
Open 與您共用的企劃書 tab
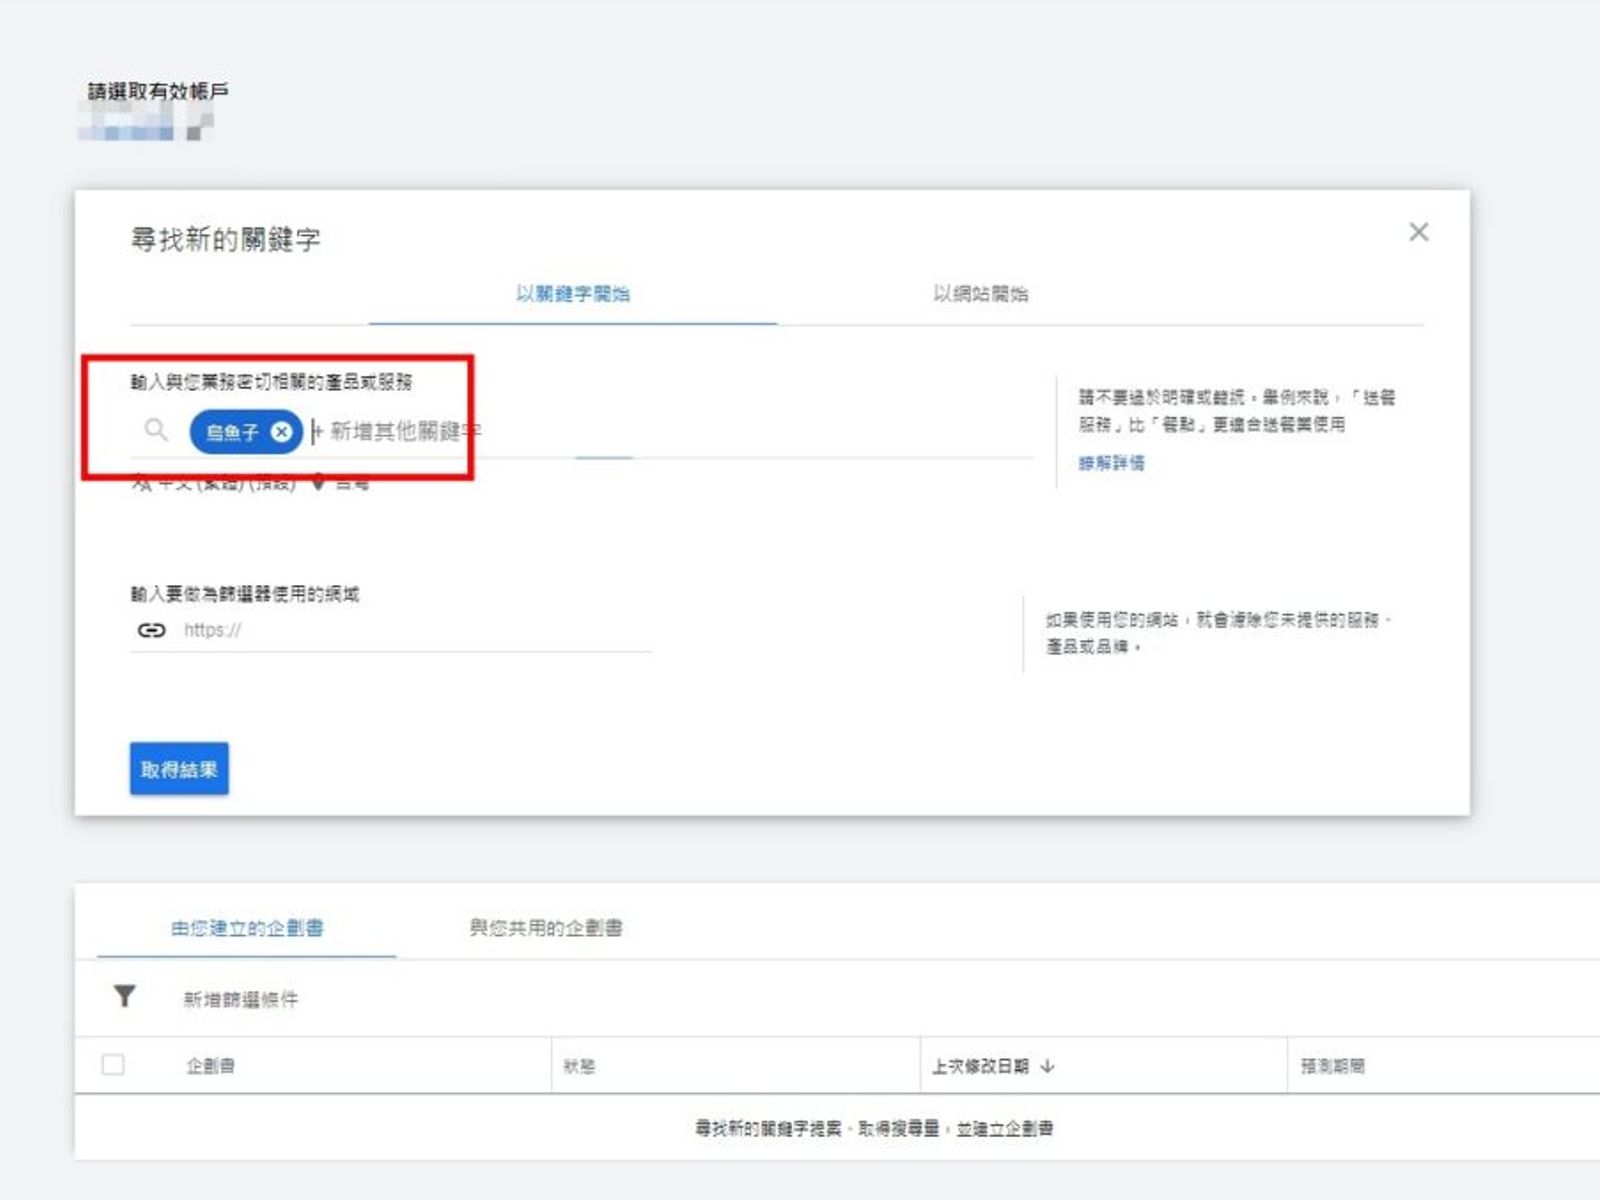click(x=546, y=928)
